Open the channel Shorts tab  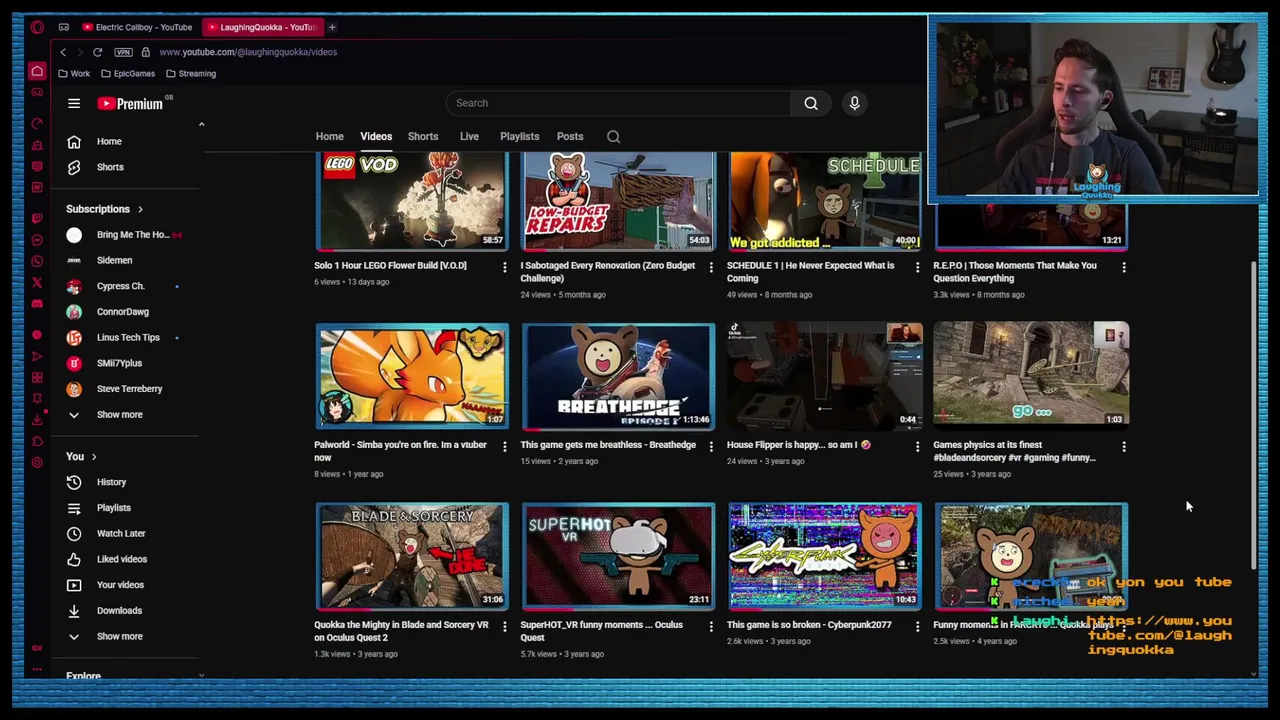click(423, 137)
